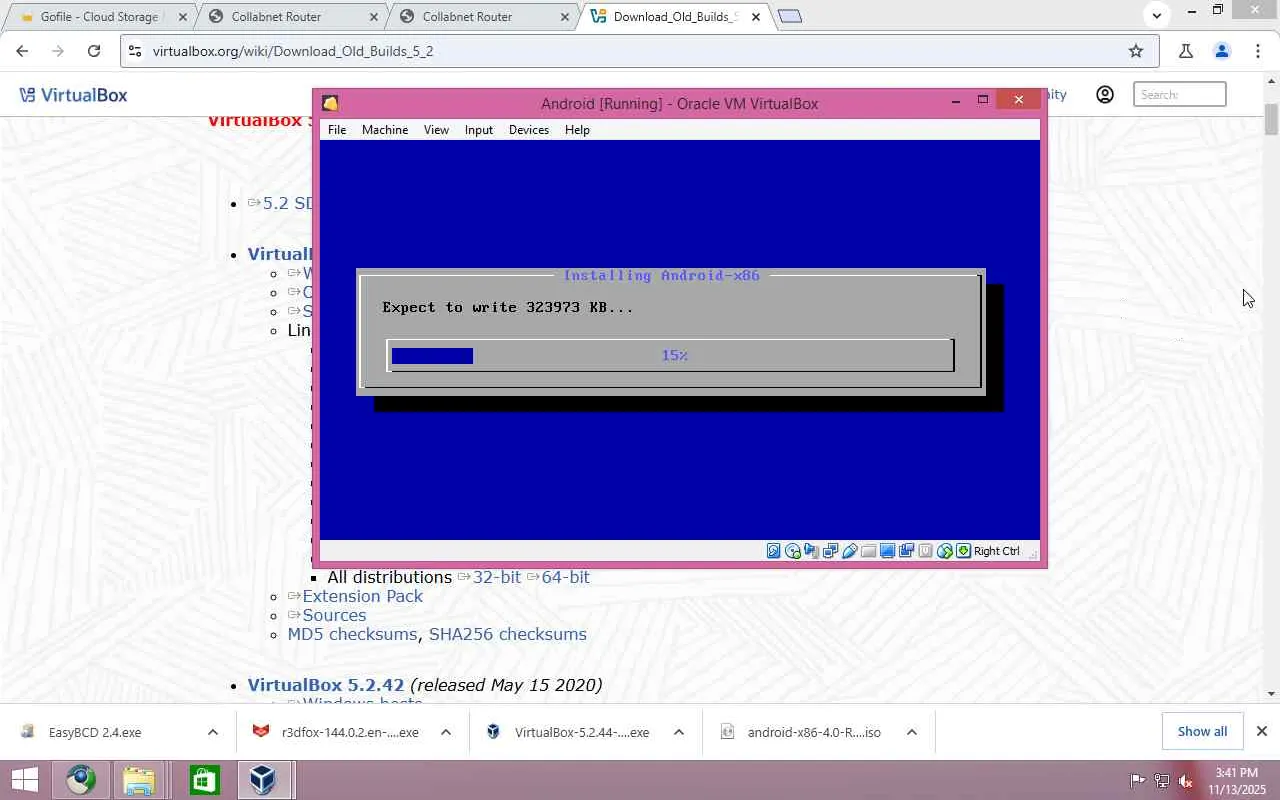Open Chrome's three-dot menu
The width and height of the screenshot is (1280, 800).
tap(1258, 51)
